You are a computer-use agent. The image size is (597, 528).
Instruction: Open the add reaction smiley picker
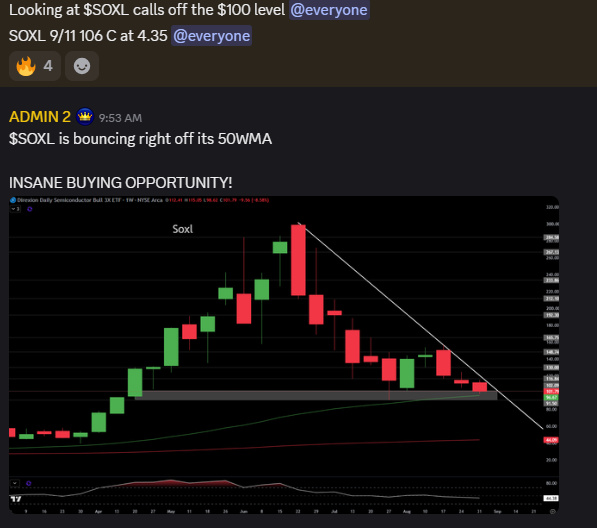82,66
